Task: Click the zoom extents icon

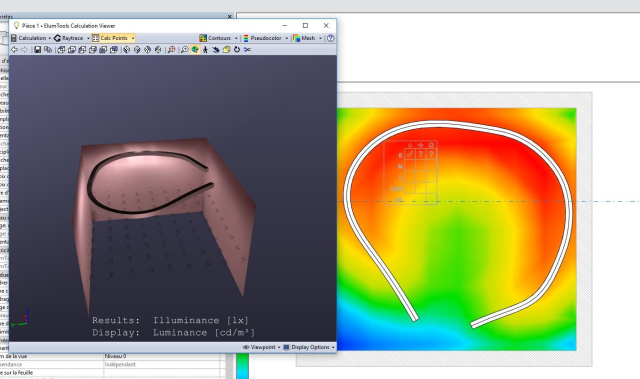Action: click(171, 49)
